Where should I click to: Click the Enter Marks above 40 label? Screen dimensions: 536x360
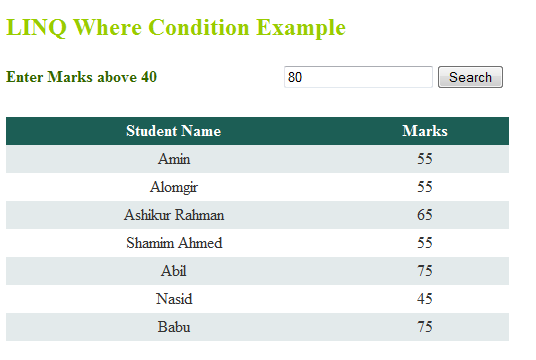coord(81,77)
